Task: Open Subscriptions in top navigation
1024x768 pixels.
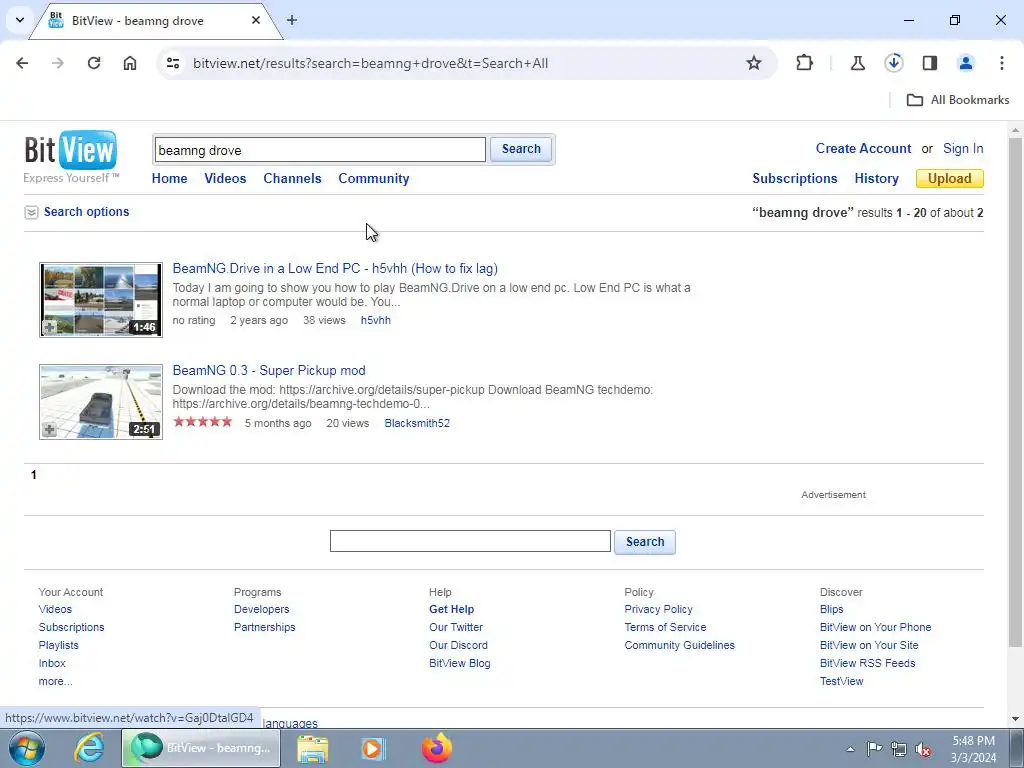Action: [x=795, y=178]
